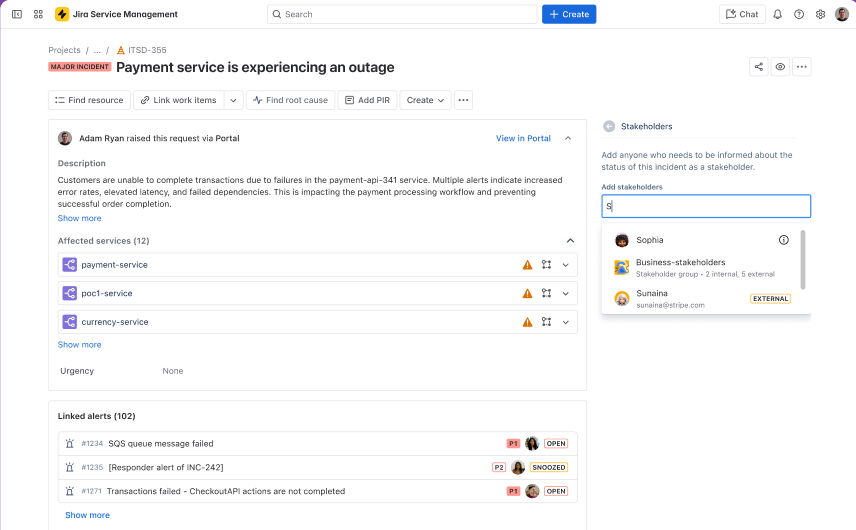Click the Find root cause button

[290, 100]
